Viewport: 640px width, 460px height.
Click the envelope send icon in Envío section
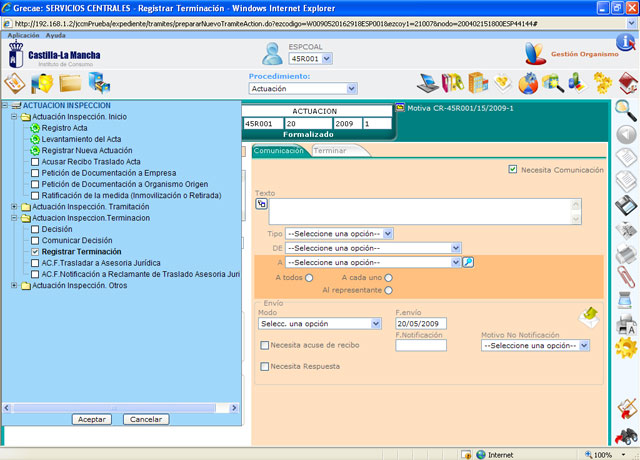589,318
